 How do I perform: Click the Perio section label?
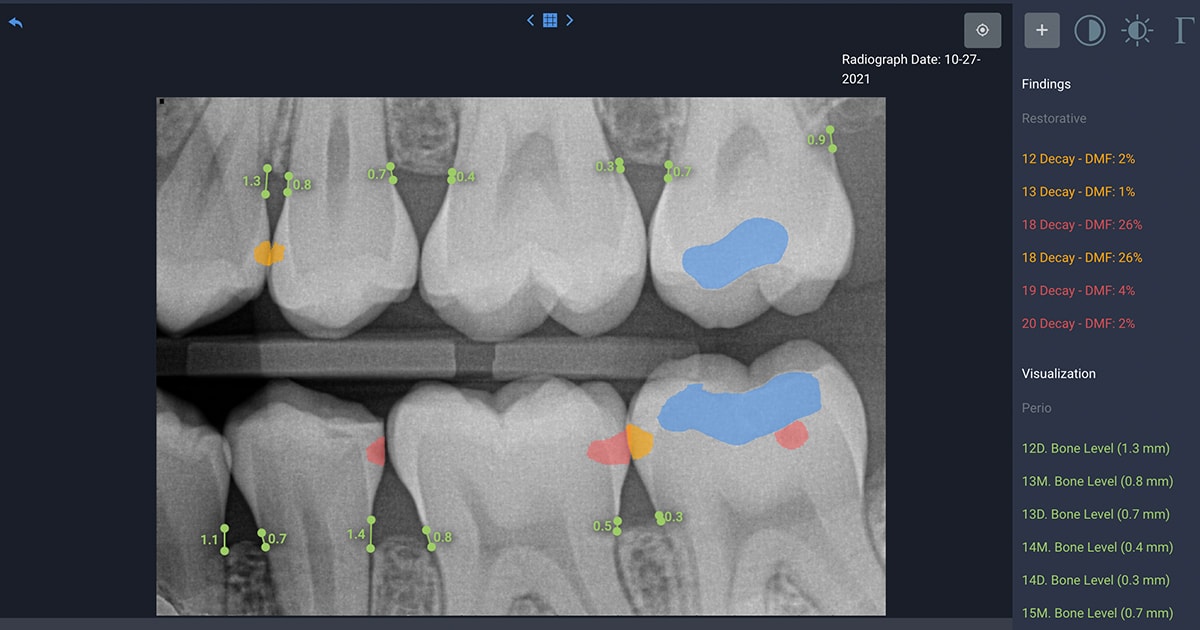[x=1037, y=408]
